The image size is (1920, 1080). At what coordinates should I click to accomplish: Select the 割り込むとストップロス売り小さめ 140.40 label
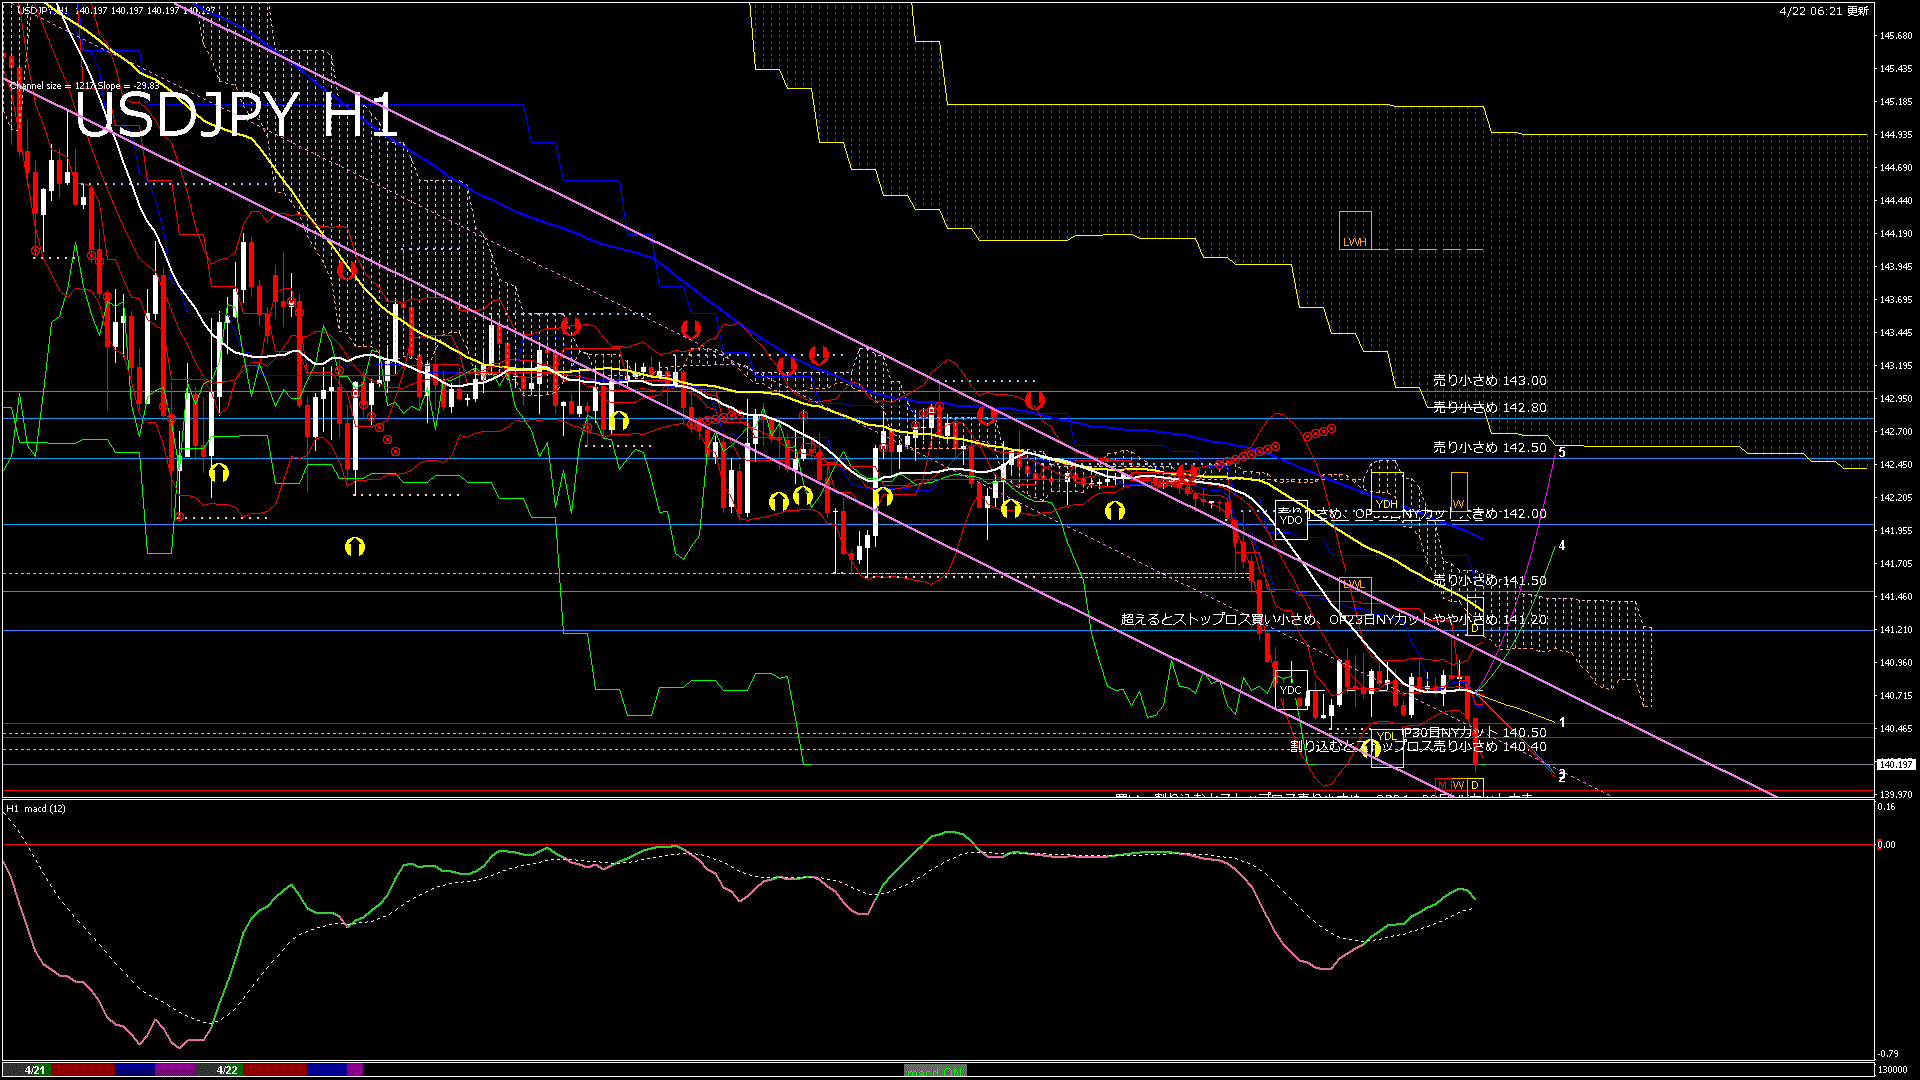[1418, 746]
